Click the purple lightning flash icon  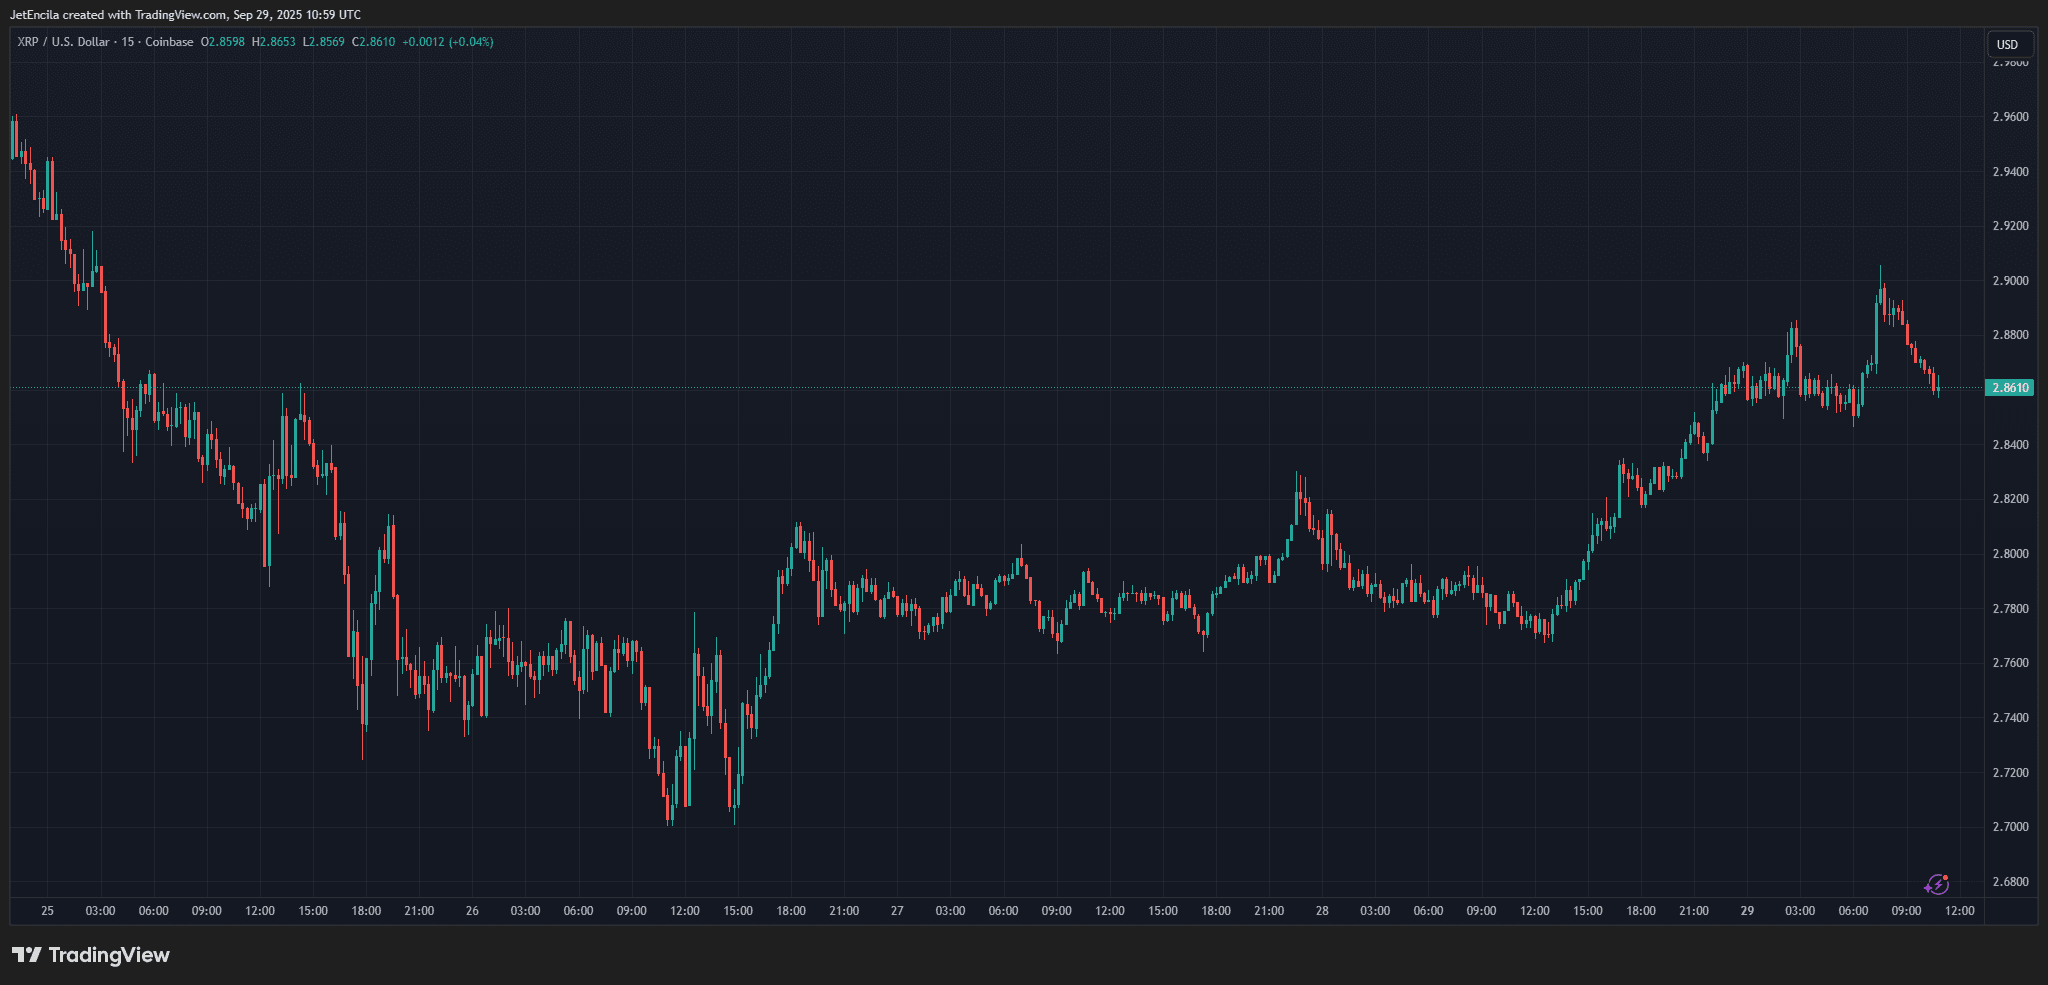pos(1937,884)
